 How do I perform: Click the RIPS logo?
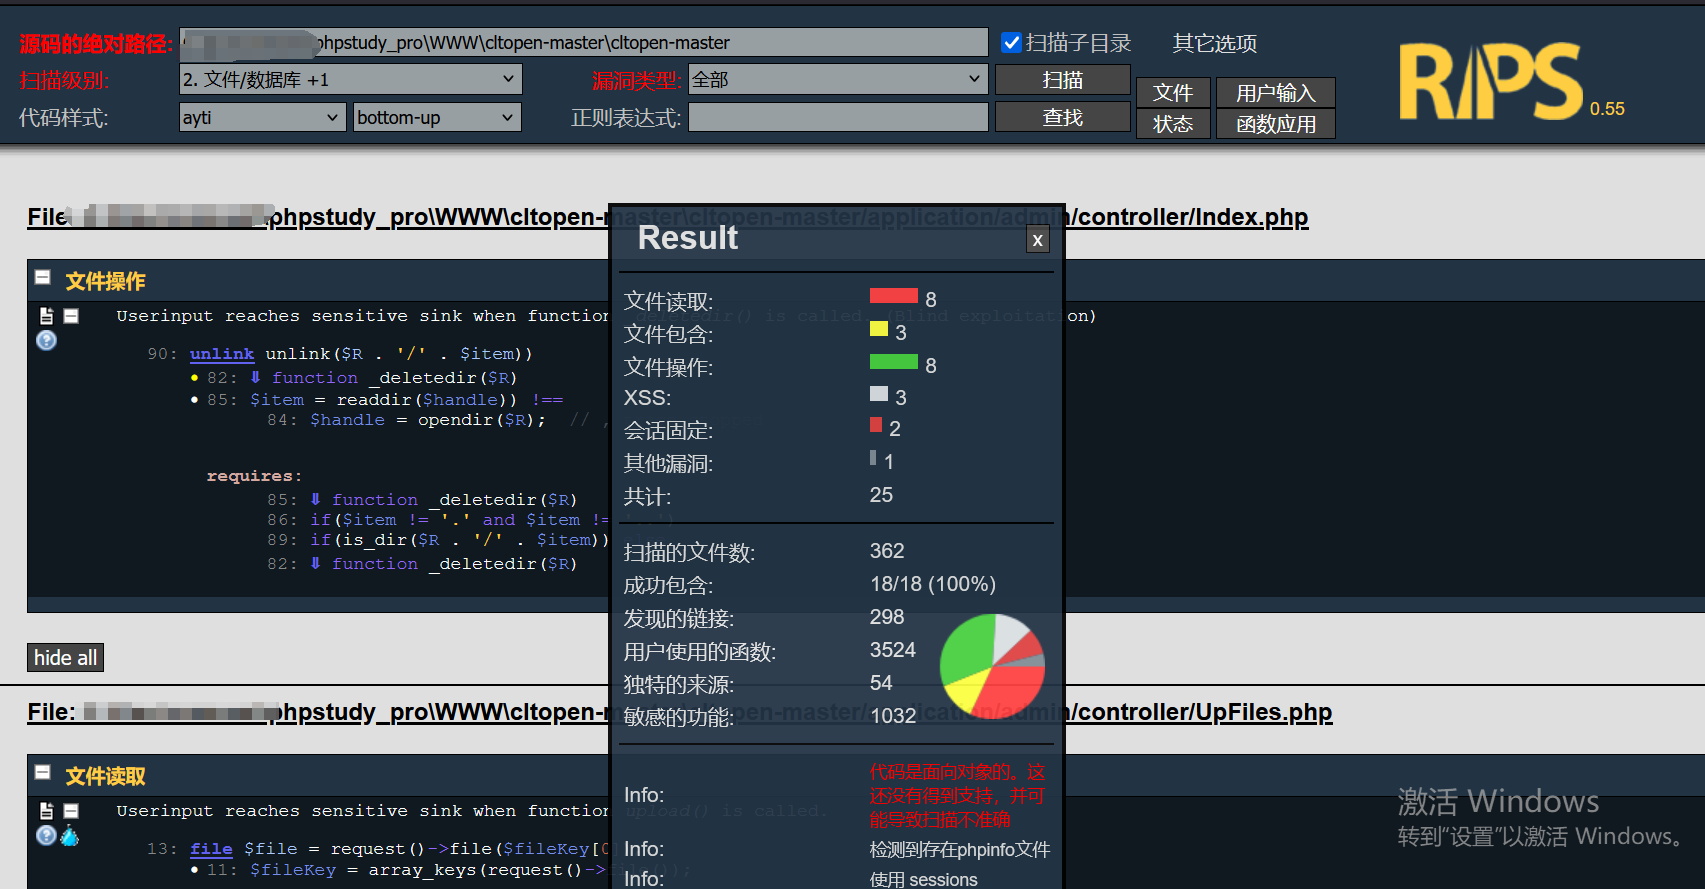pyautogui.click(x=1490, y=82)
